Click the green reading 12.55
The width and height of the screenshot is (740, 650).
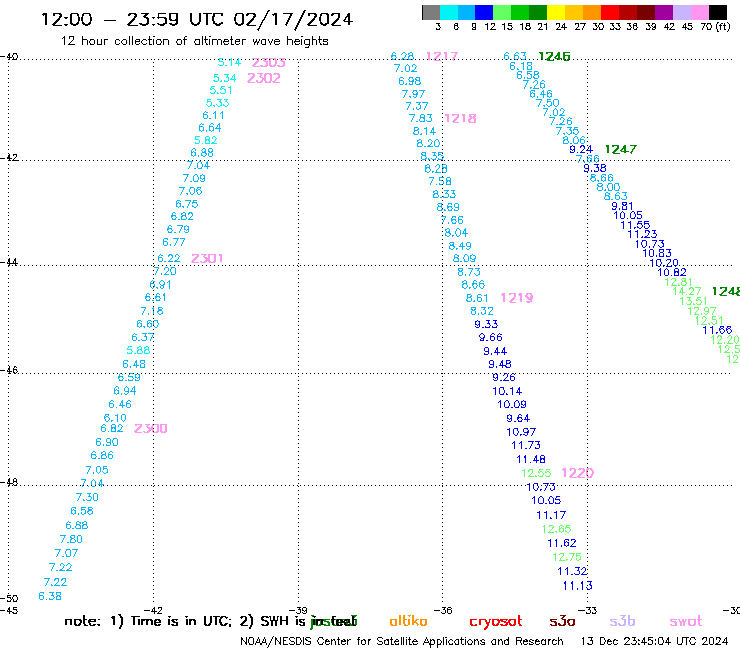click(536, 473)
